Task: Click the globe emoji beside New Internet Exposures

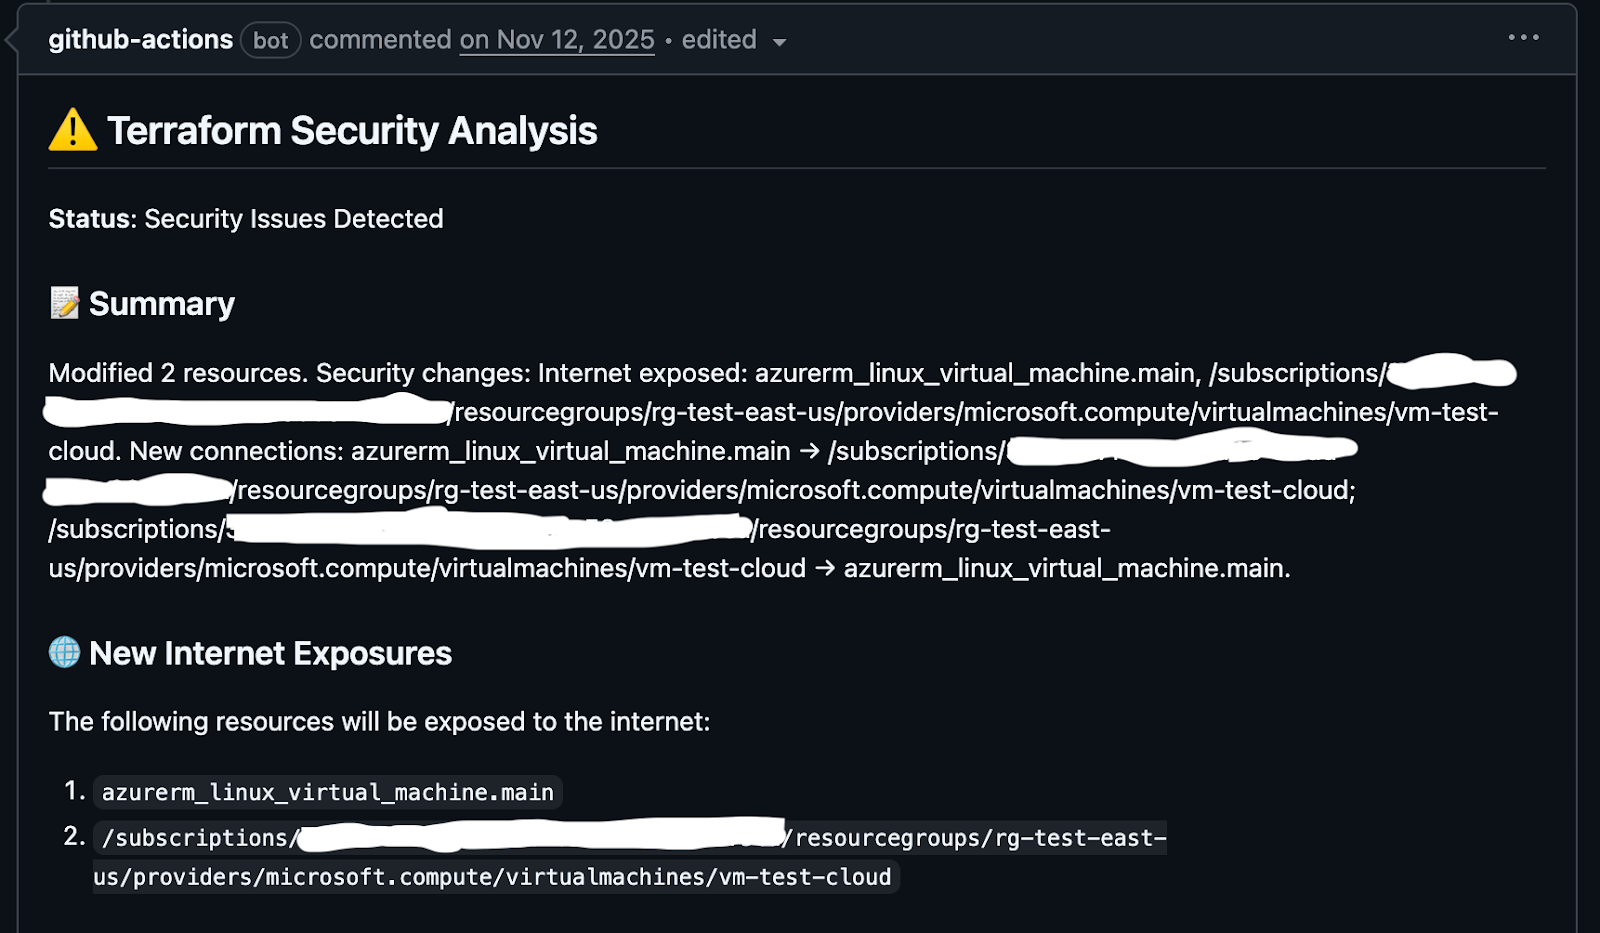Action: [x=64, y=653]
